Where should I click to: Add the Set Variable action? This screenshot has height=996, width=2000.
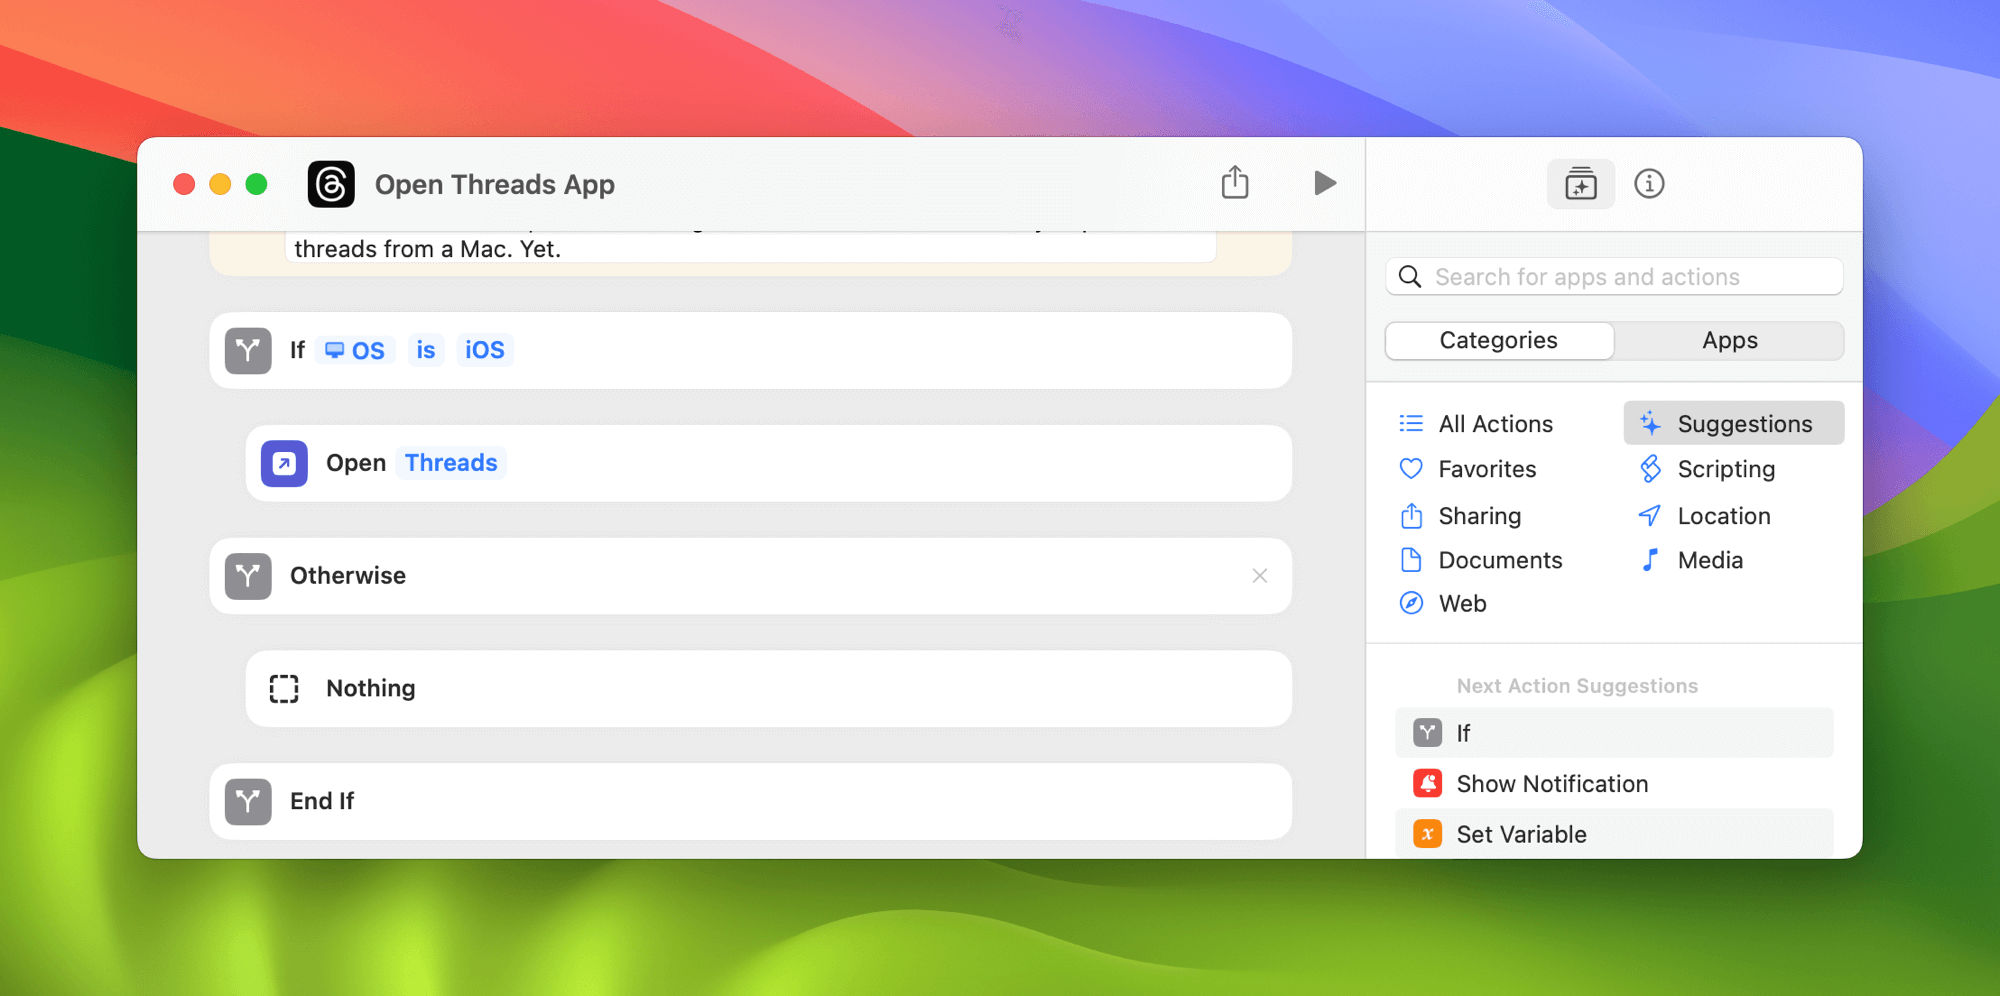pyautogui.click(x=1614, y=834)
